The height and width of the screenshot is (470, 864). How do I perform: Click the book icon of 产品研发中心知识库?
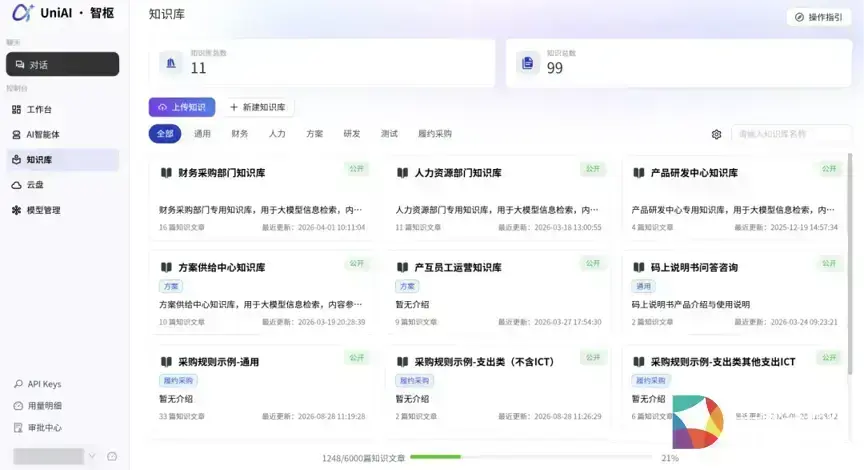pos(639,173)
